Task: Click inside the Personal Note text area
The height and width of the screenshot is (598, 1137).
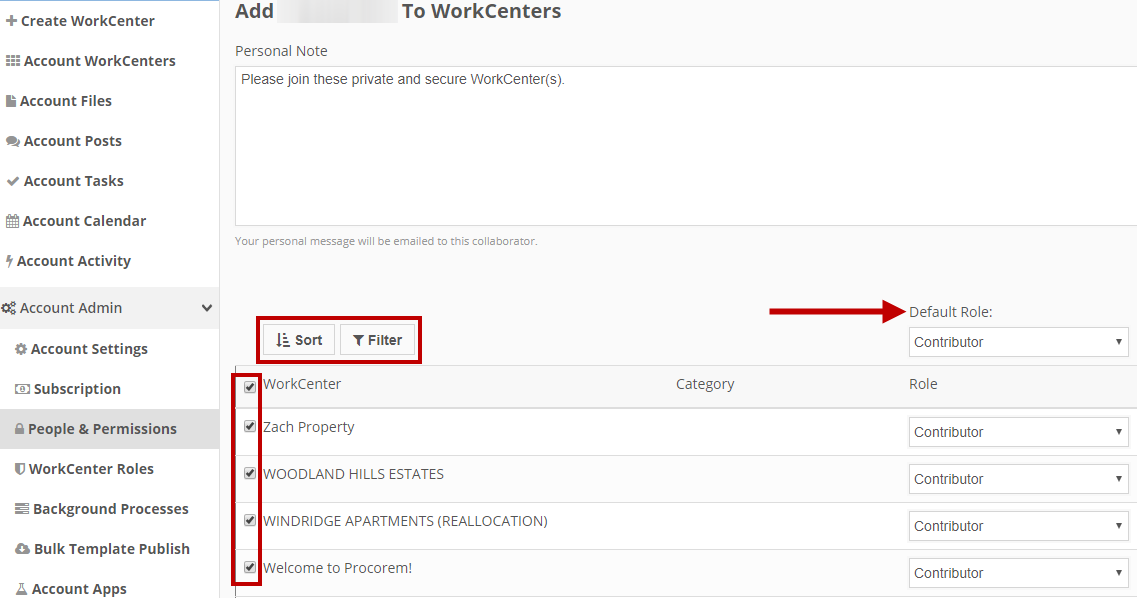Action: point(686,146)
